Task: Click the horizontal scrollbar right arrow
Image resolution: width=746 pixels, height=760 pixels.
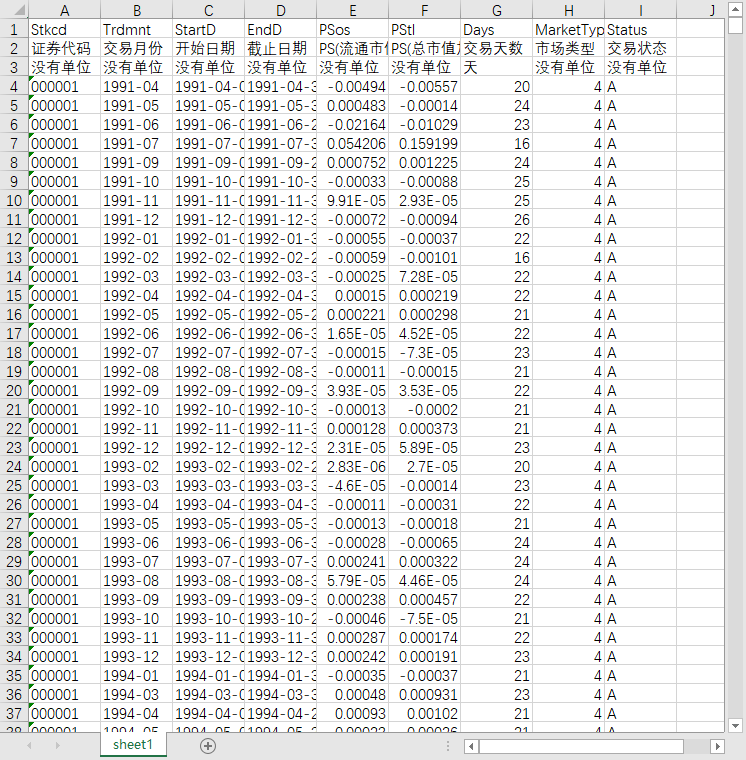Action: [x=717, y=746]
